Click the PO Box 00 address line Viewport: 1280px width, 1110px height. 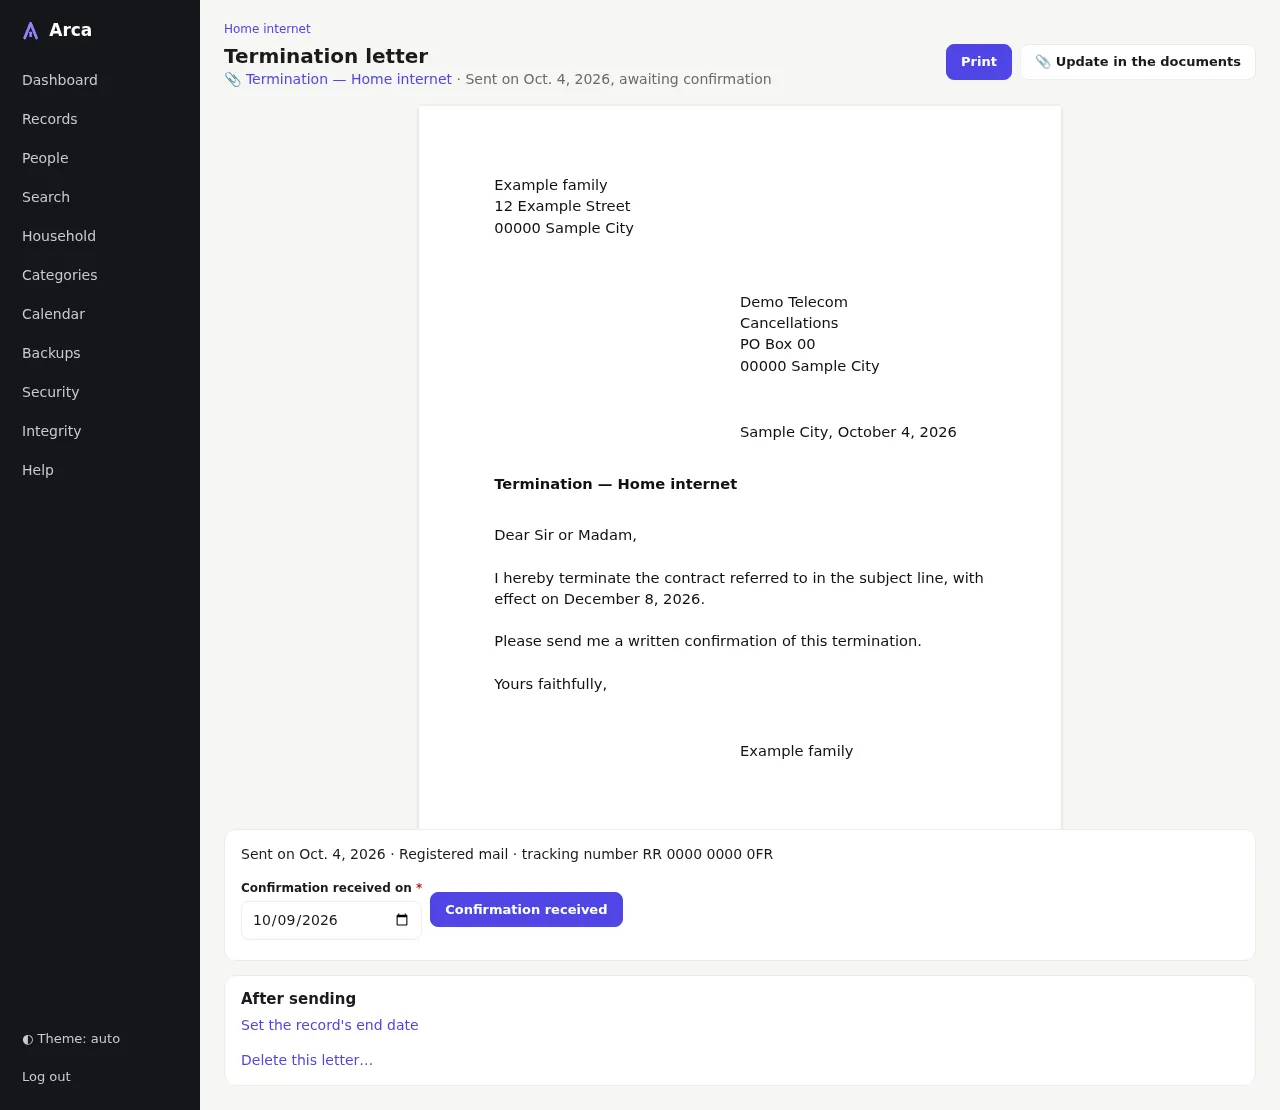(777, 344)
